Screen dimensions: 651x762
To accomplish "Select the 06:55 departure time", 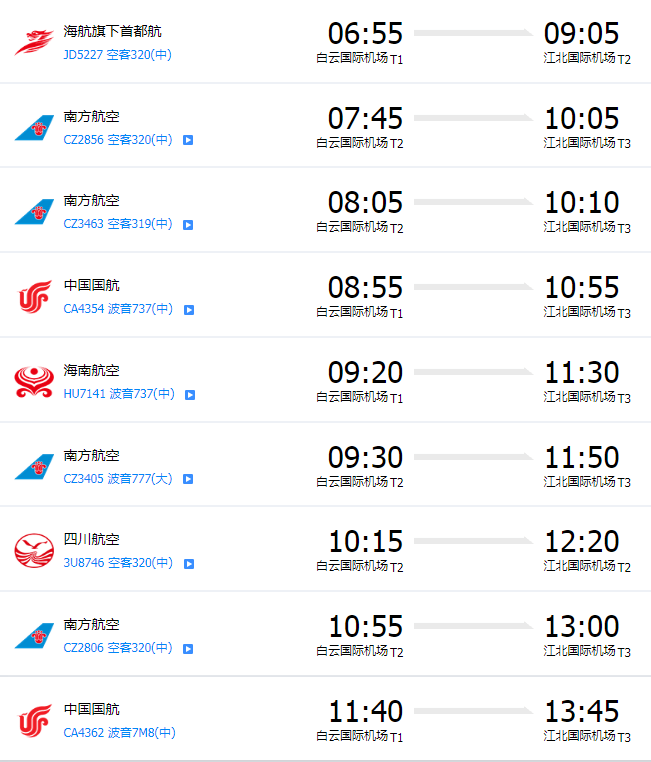I will click(365, 34).
